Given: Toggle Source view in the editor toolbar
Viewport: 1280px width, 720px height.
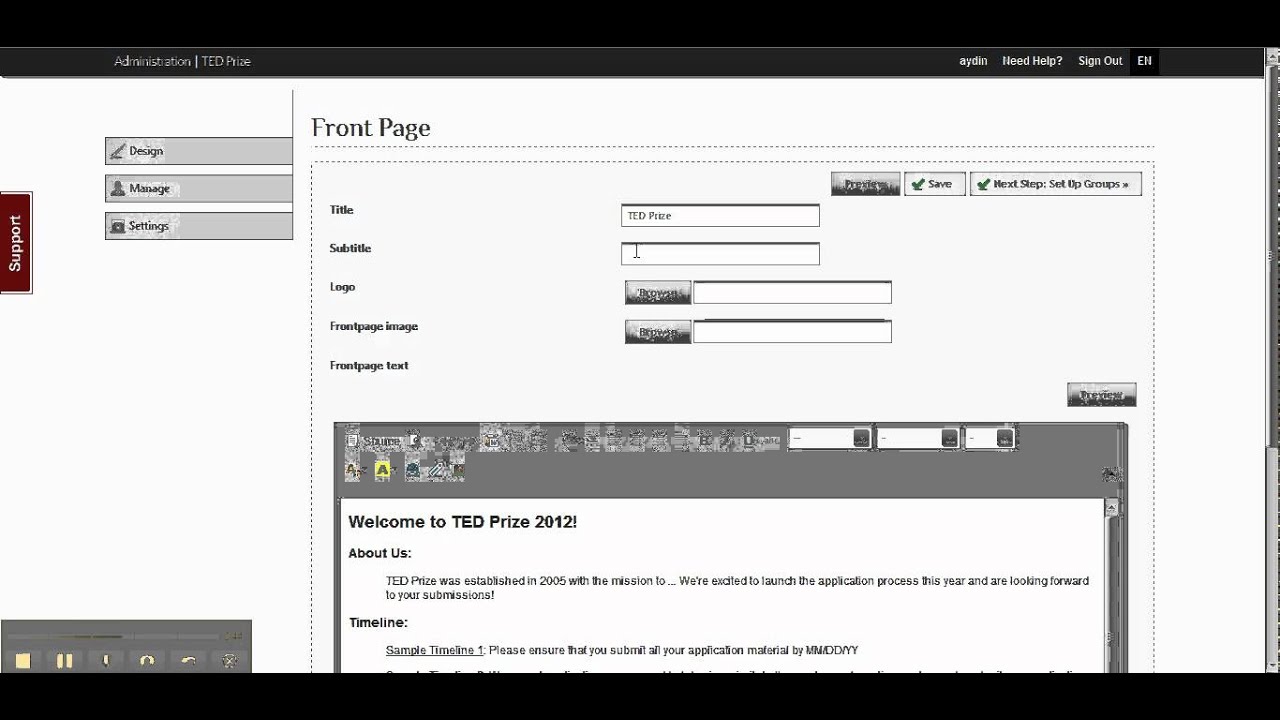Looking at the screenshot, I should click(373, 441).
